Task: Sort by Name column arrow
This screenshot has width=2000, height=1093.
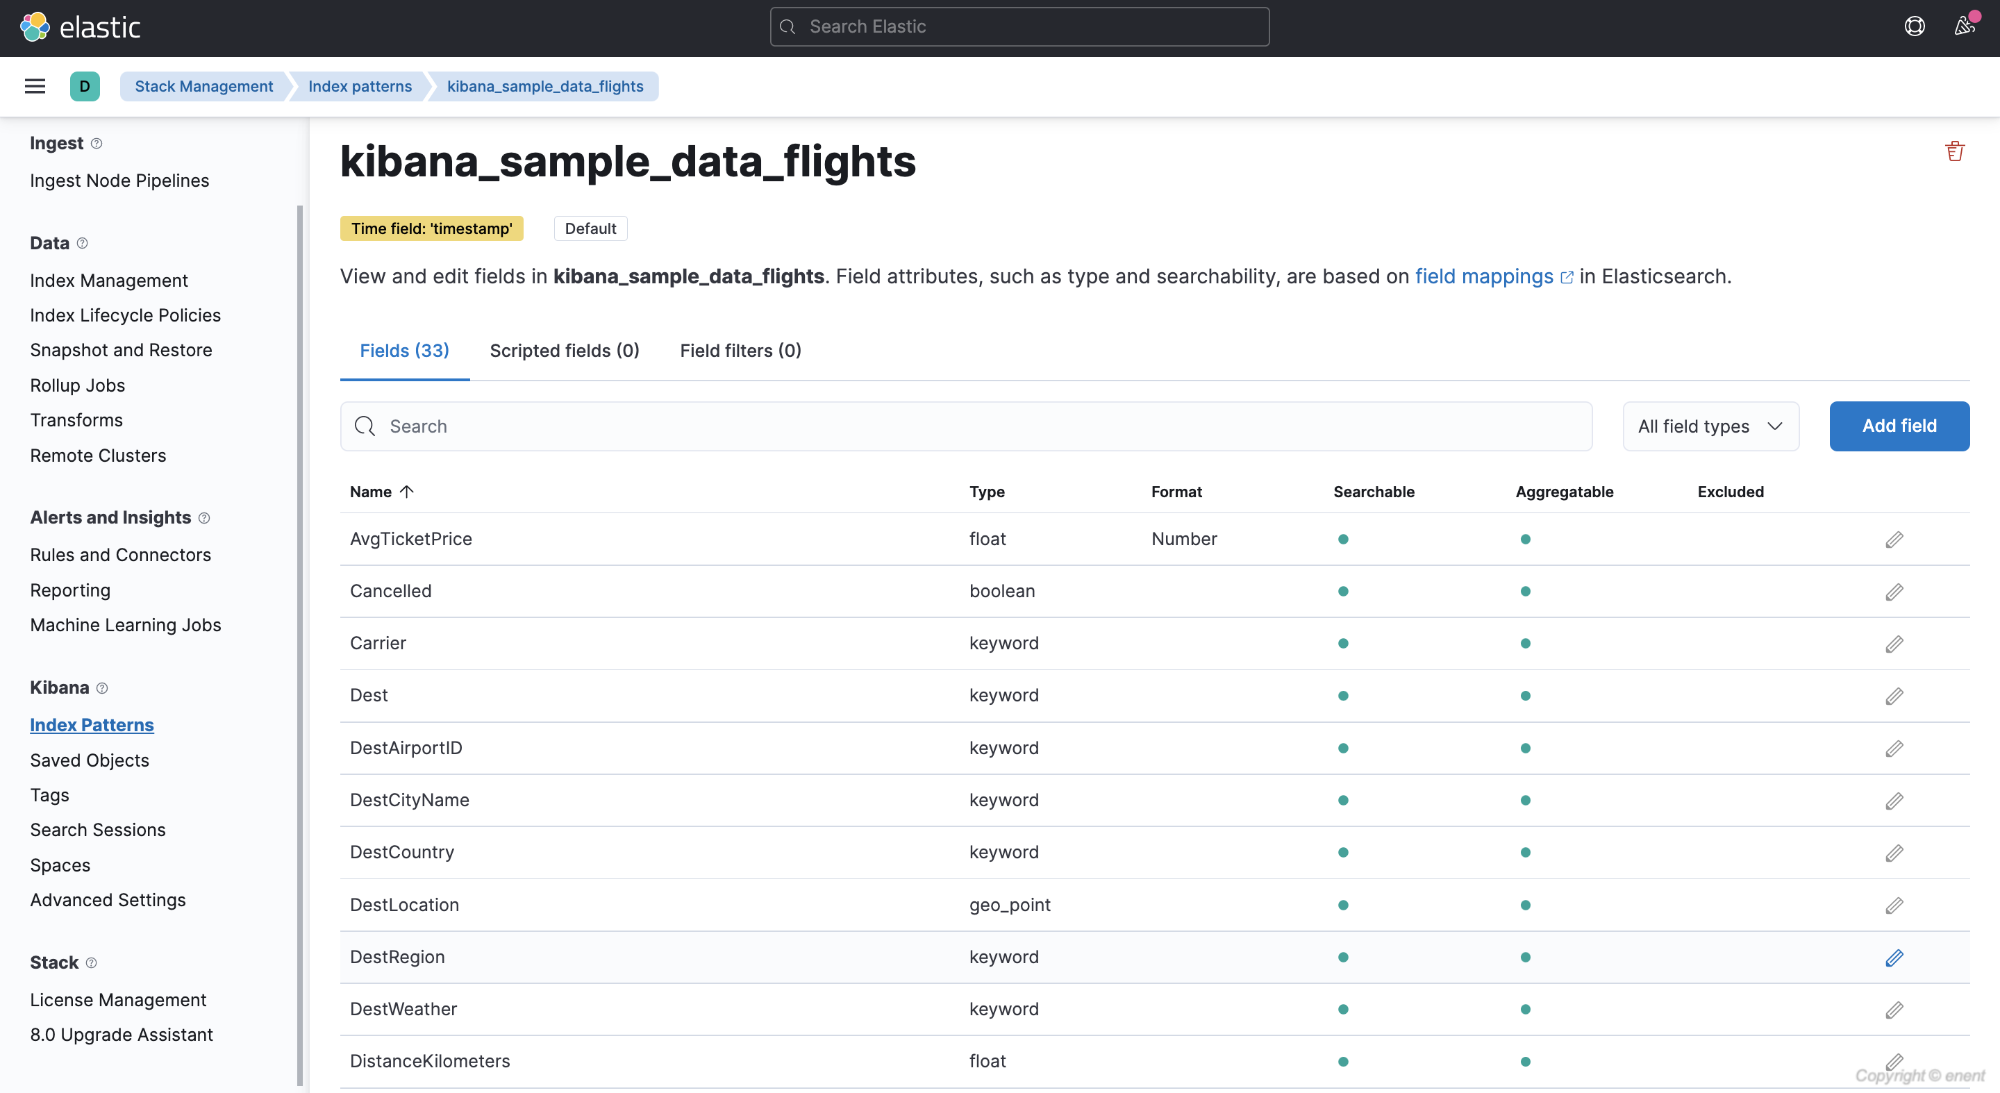Action: click(406, 492)
